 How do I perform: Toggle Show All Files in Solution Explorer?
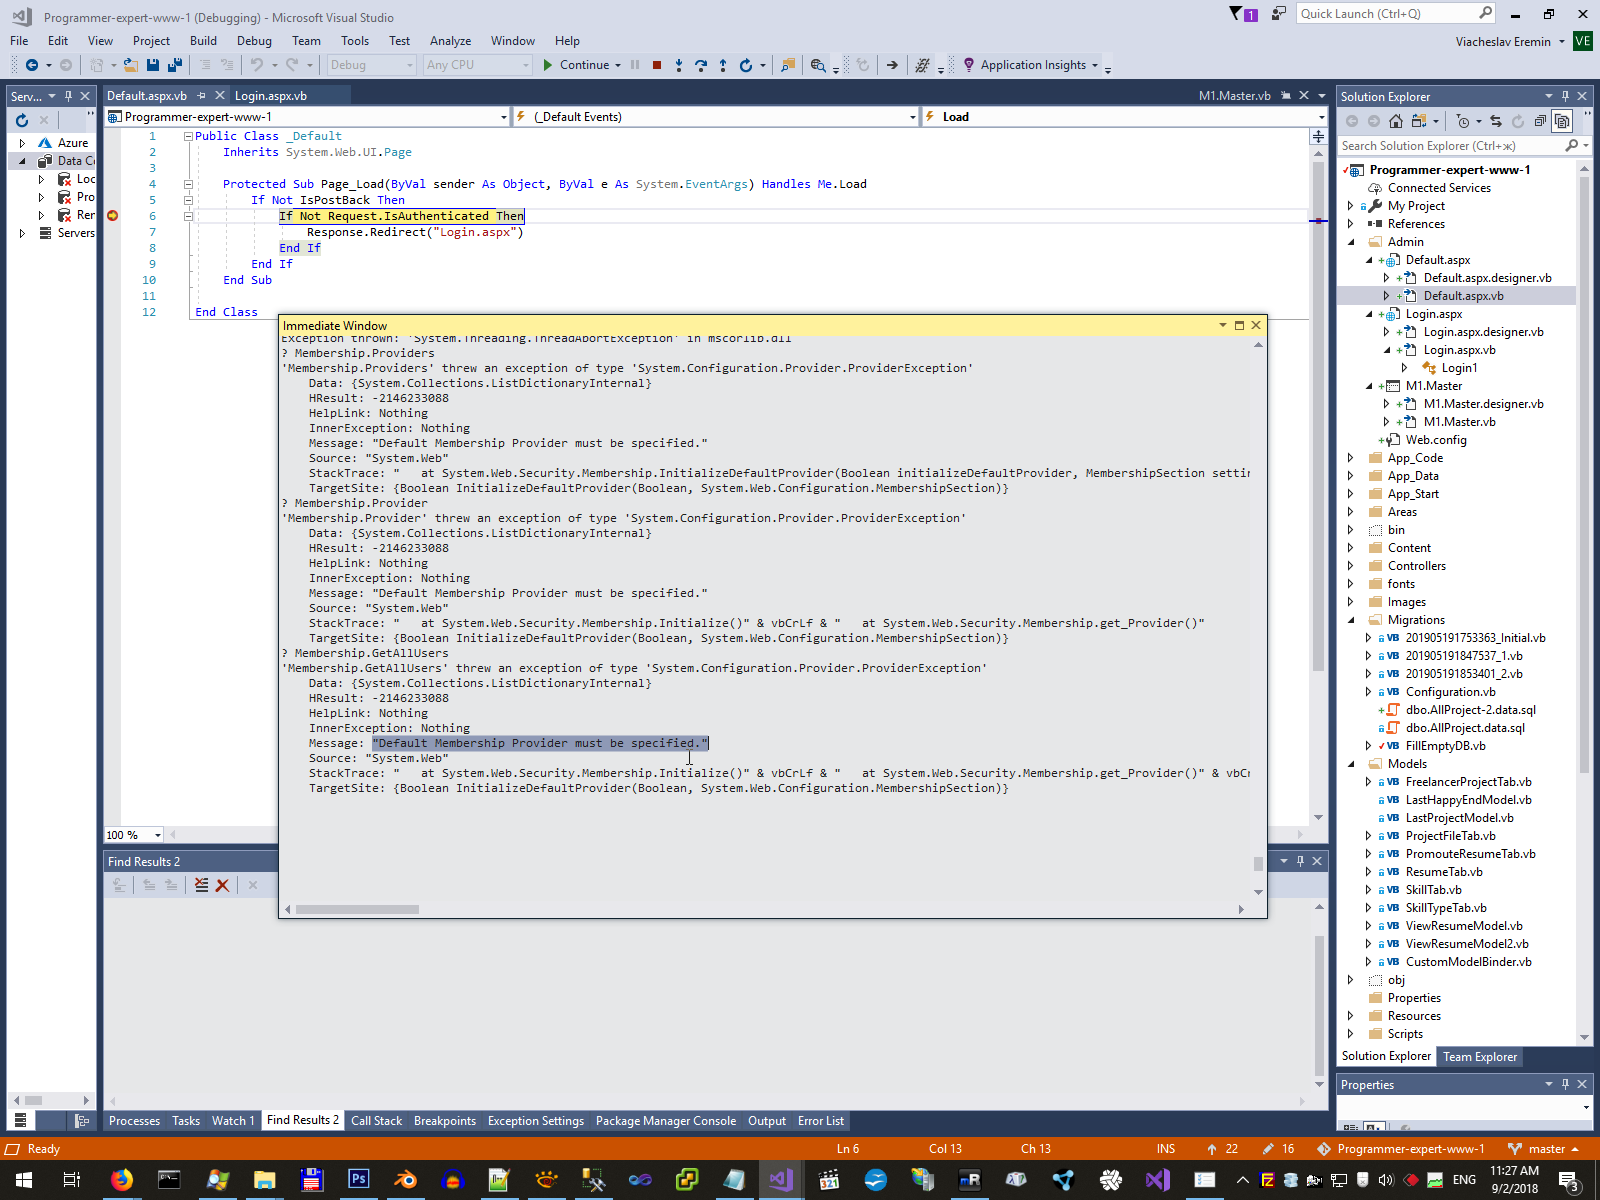coord(1562,121)
